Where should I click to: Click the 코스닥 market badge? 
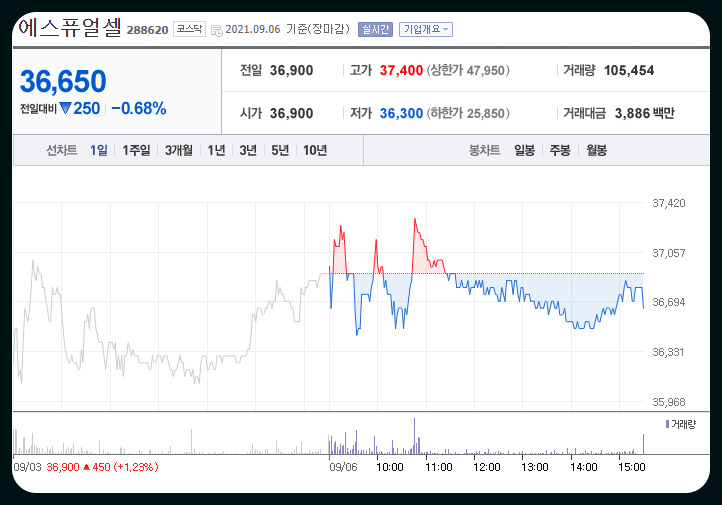tap(189, 29)
